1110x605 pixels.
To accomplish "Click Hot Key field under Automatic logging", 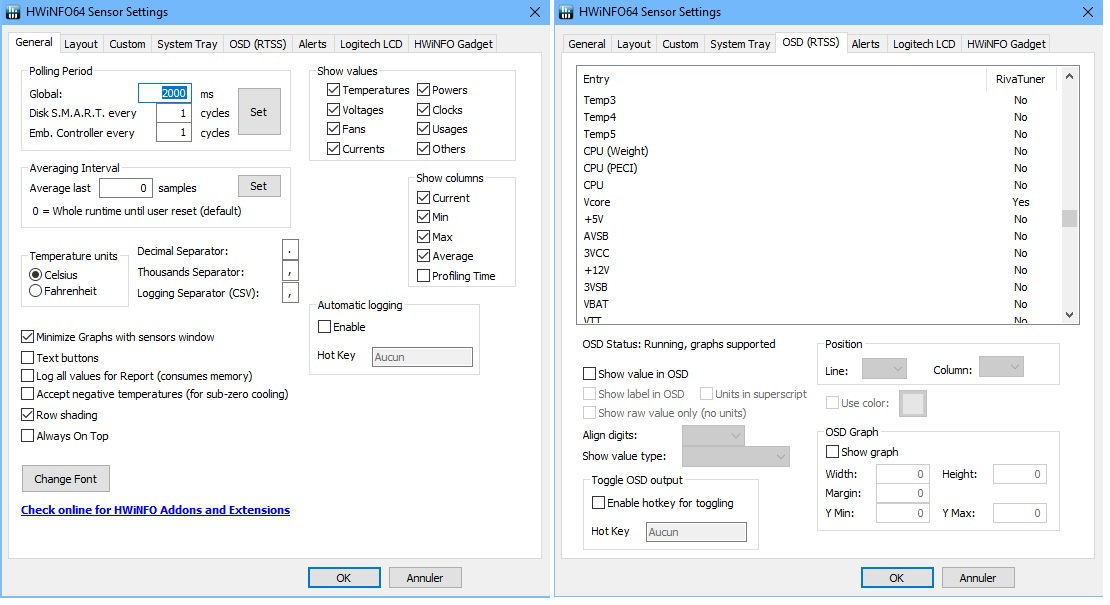I will coord(423,357).
